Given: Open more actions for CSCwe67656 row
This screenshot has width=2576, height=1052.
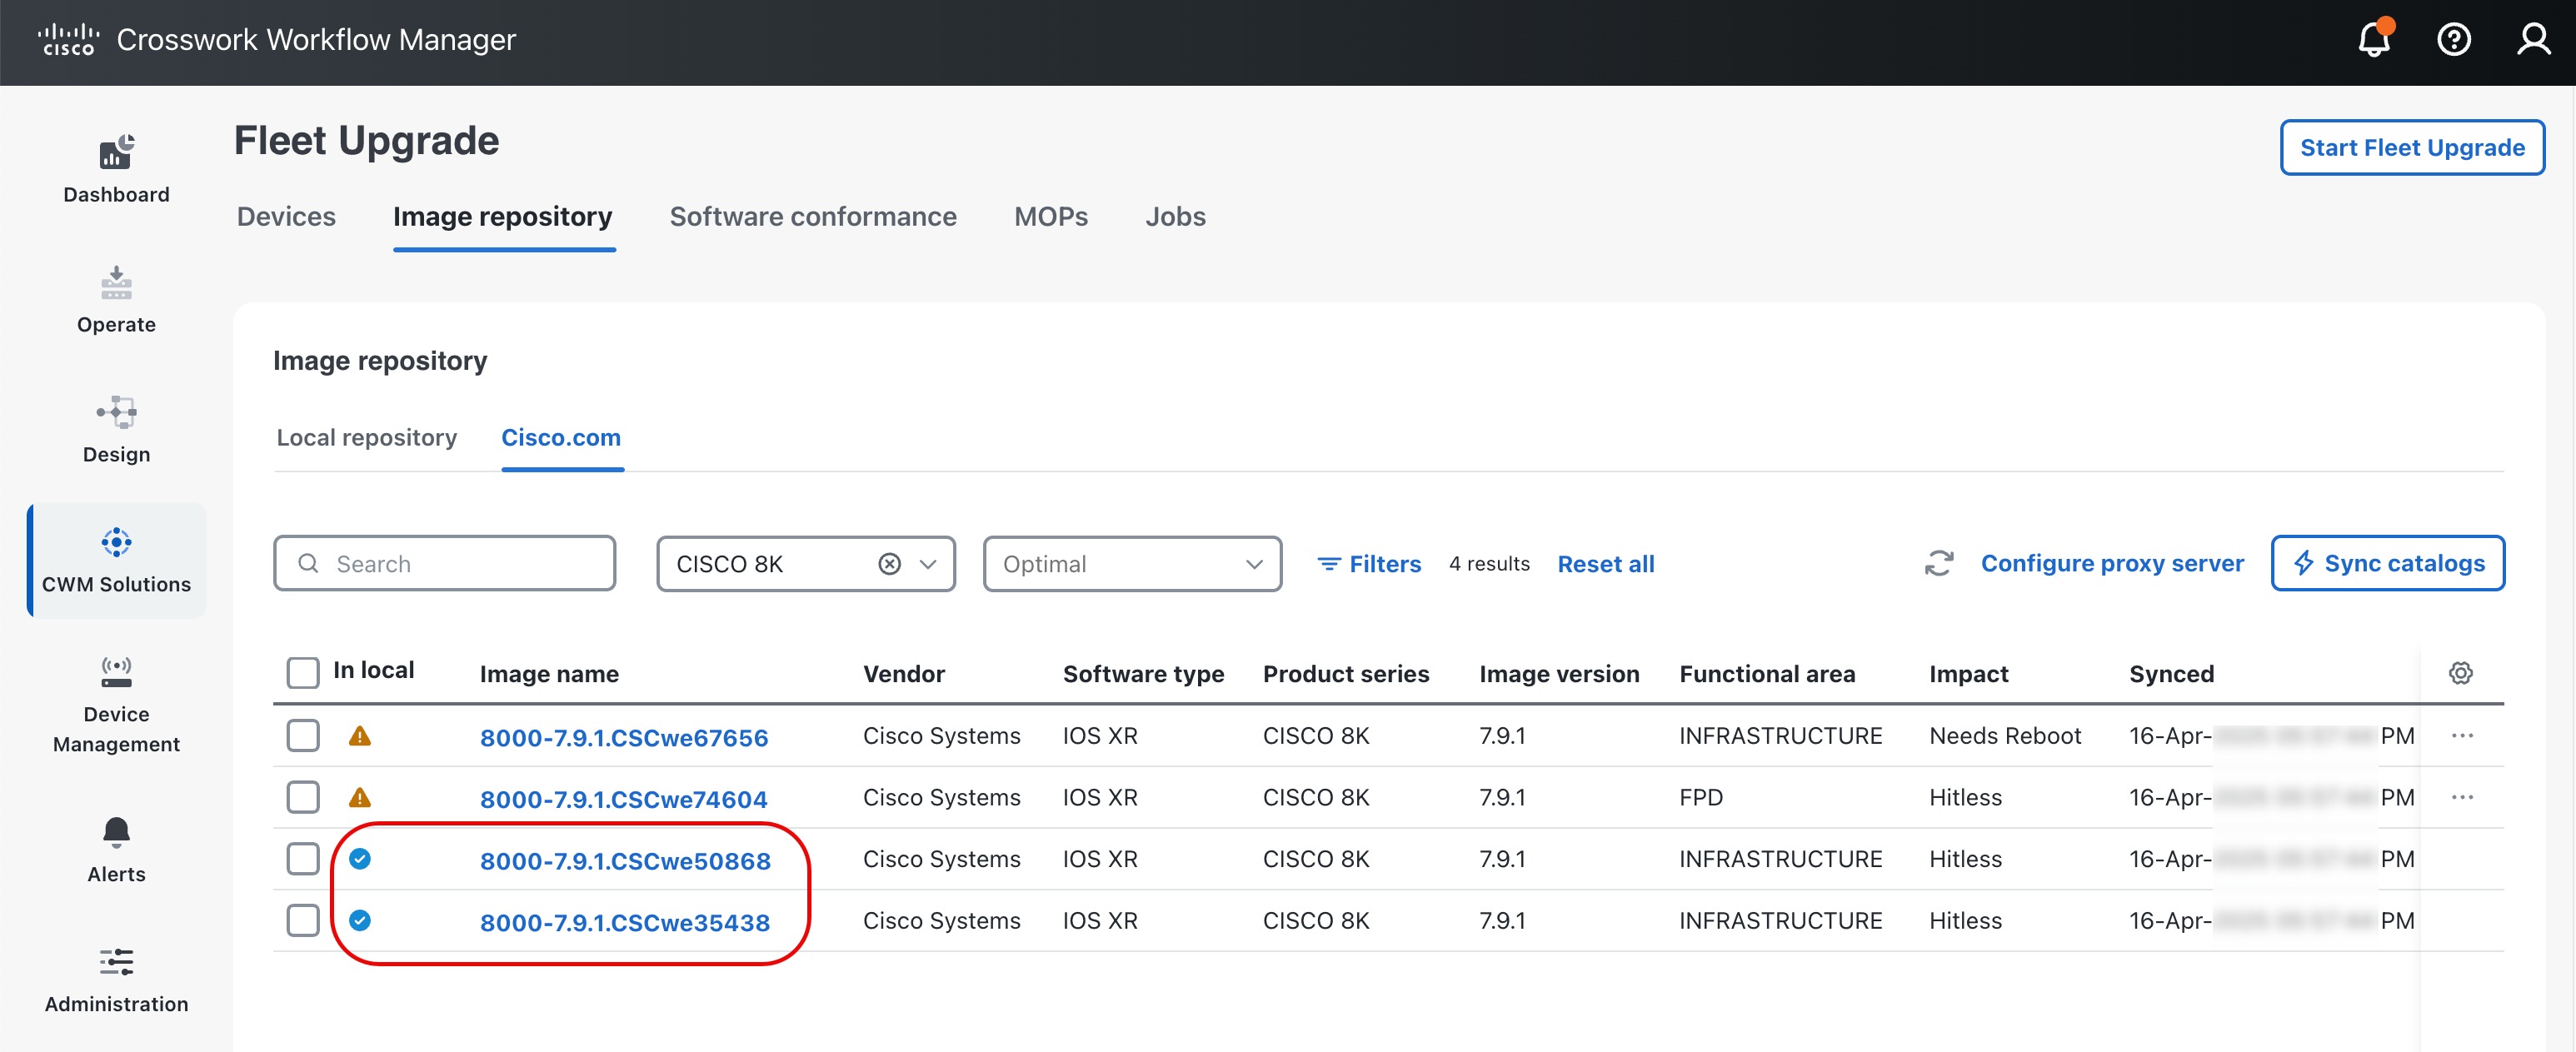Looking at the screenshot, I should [x=2462, y=736].
